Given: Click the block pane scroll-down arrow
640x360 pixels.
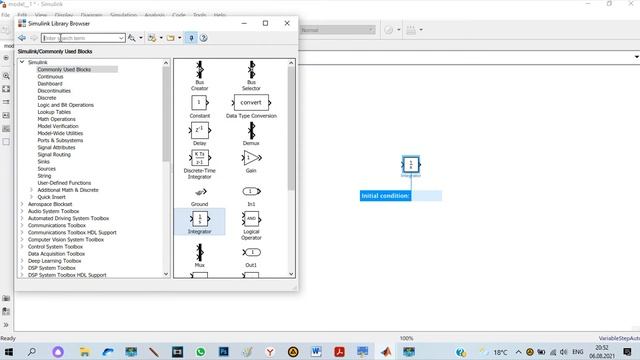Looking at the screenshot, I should 291,274.
